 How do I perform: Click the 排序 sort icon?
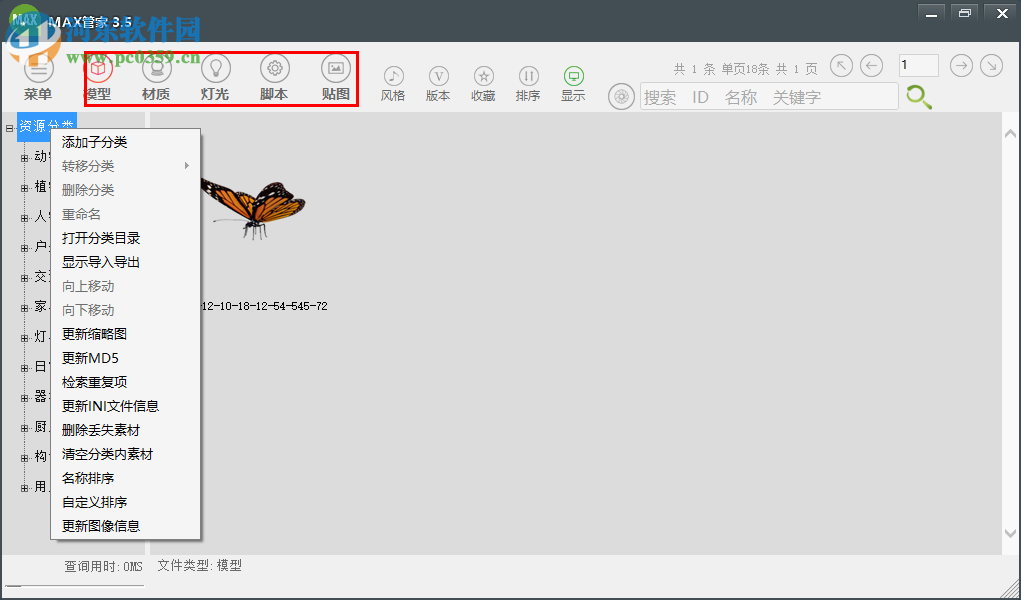point(529,76)
